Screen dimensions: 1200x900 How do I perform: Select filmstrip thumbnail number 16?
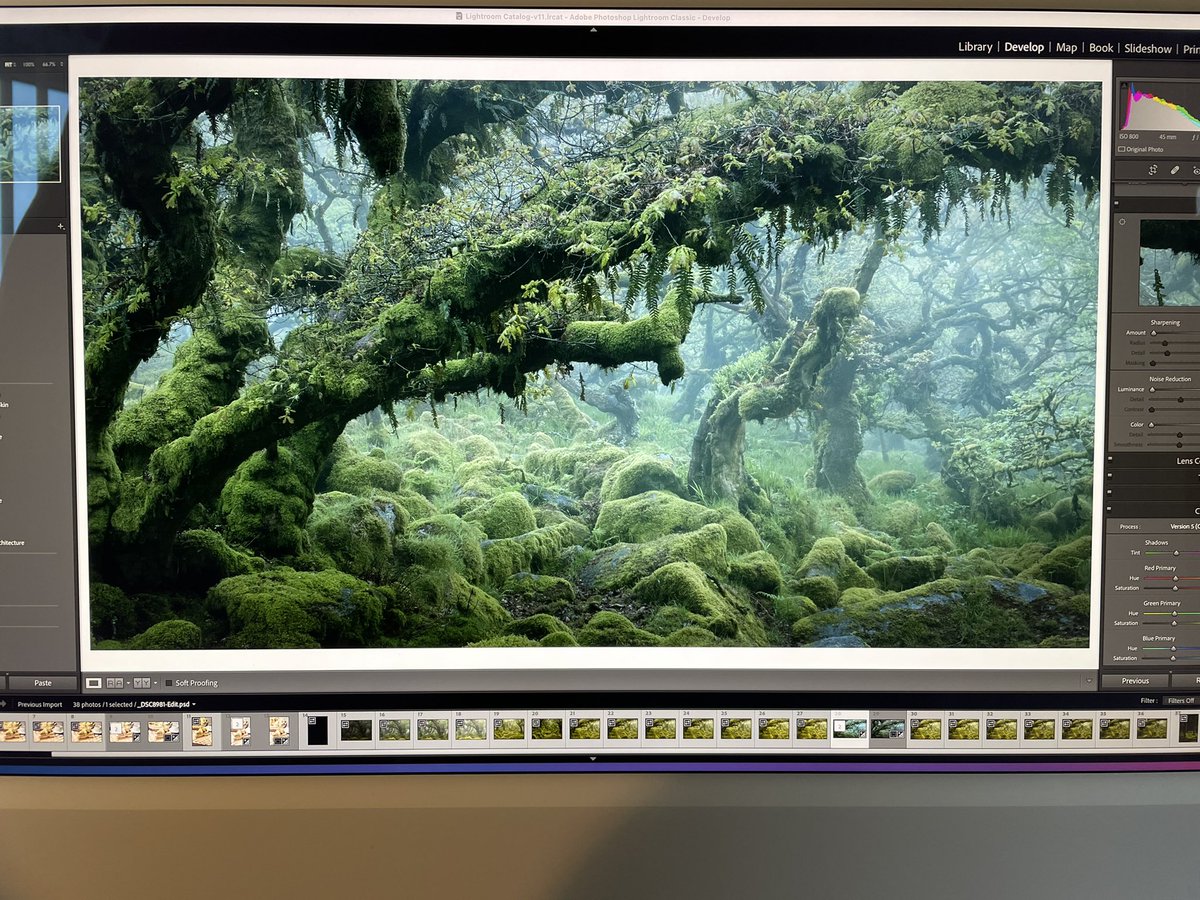tap(393, 730)
